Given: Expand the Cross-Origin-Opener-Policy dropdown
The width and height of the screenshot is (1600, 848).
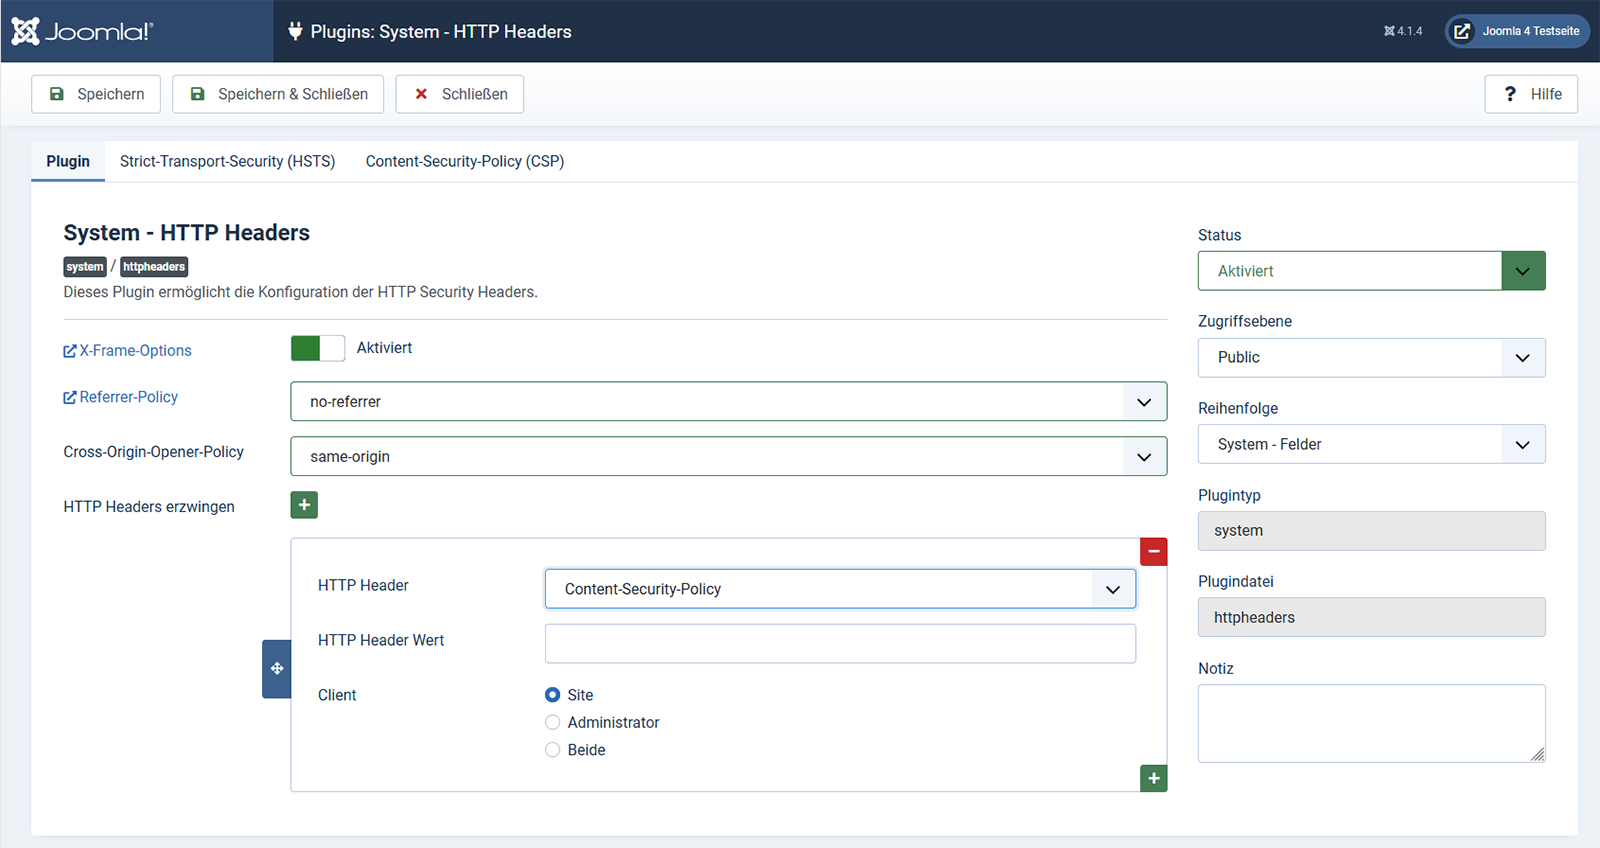Looking at the screenshot, I should point(728,456).
